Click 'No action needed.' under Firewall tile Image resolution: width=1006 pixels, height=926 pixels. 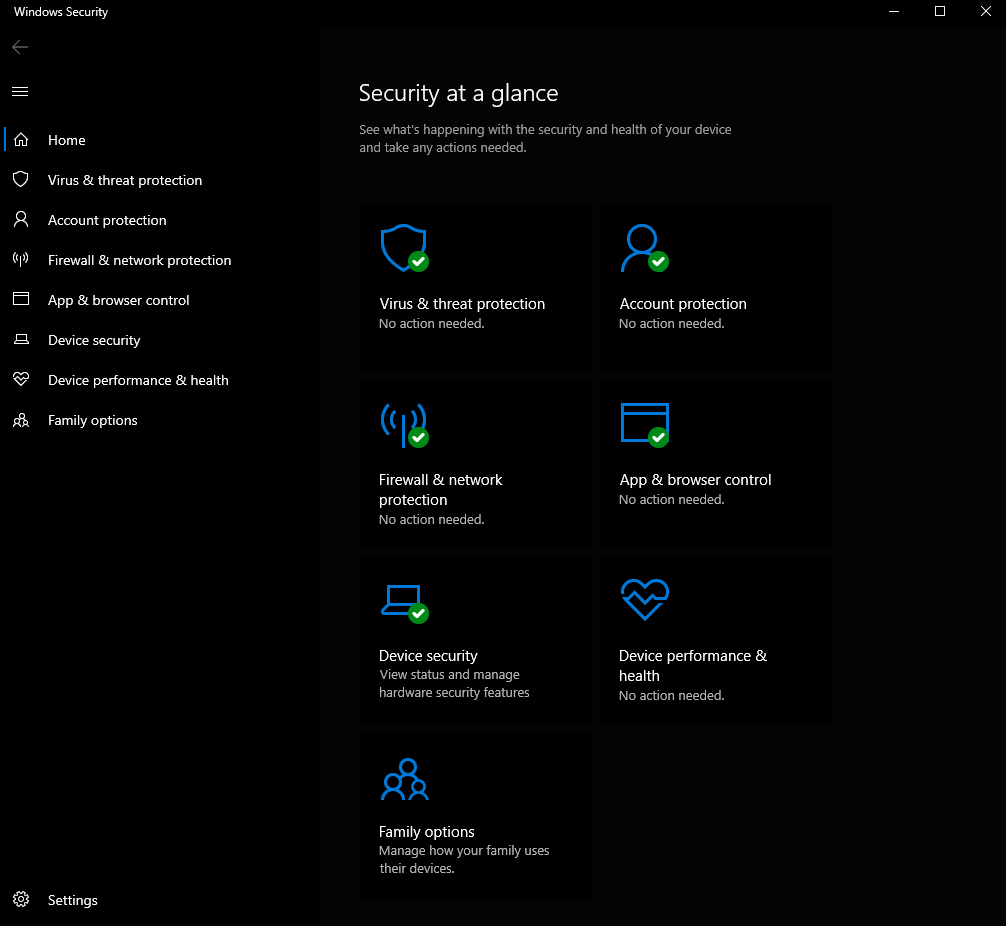pos(432,519)
